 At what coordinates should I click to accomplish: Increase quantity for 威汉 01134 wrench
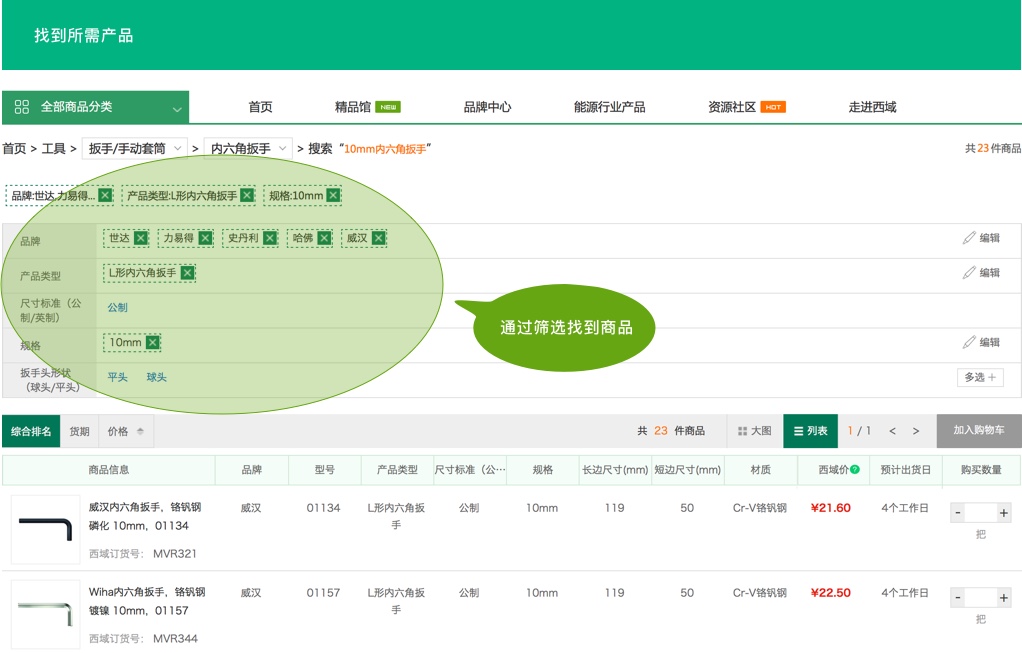[x=1004, y=513]
